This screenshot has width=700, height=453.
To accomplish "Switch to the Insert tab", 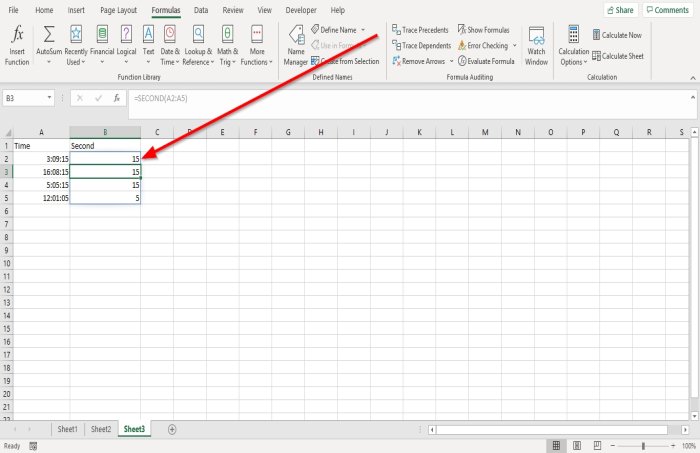I will coord(76,10).
